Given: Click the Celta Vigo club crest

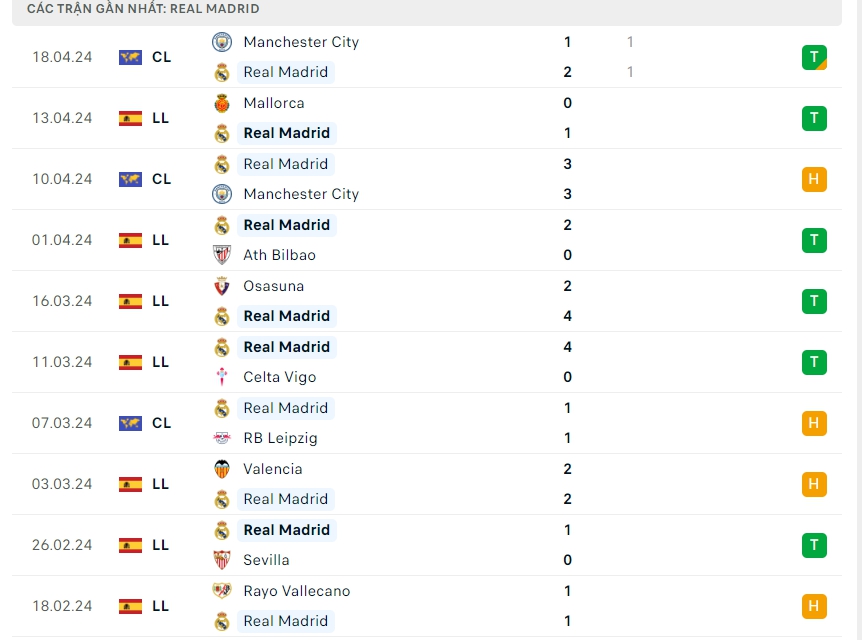Looking at the screenshot, I should [221, 377].
